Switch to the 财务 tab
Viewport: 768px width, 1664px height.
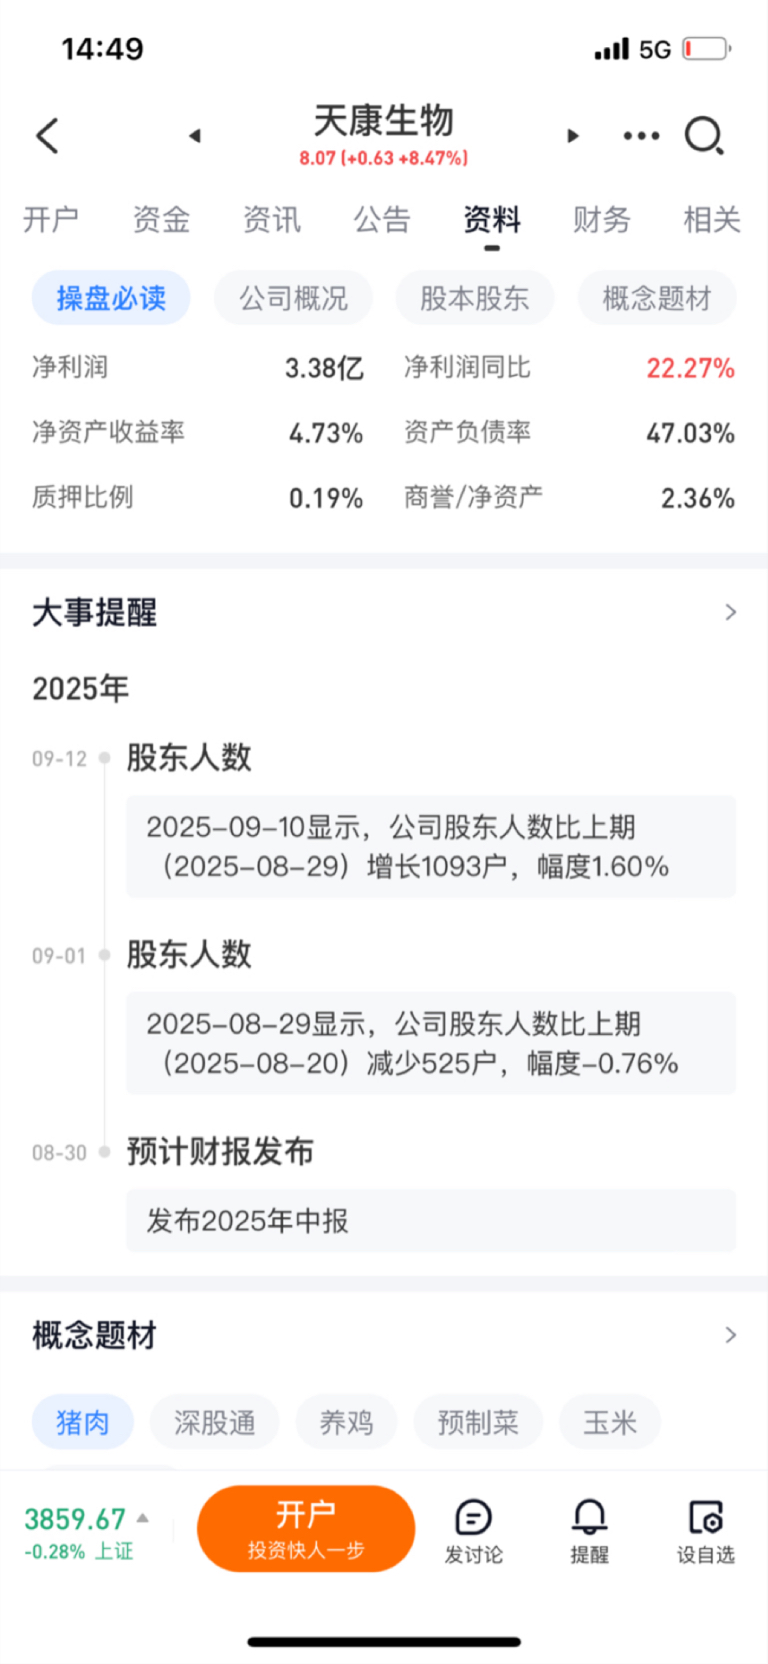point(601,219)
